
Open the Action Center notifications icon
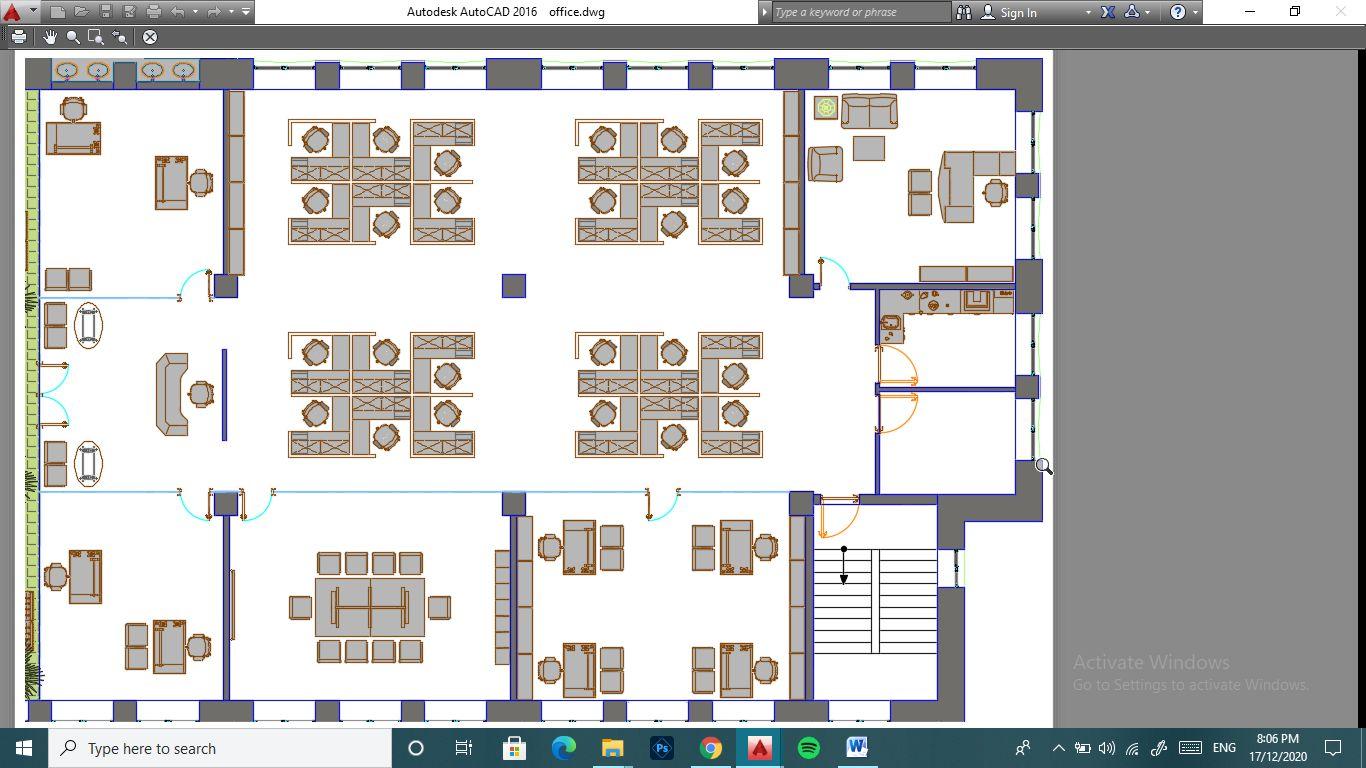(1333, 748)
